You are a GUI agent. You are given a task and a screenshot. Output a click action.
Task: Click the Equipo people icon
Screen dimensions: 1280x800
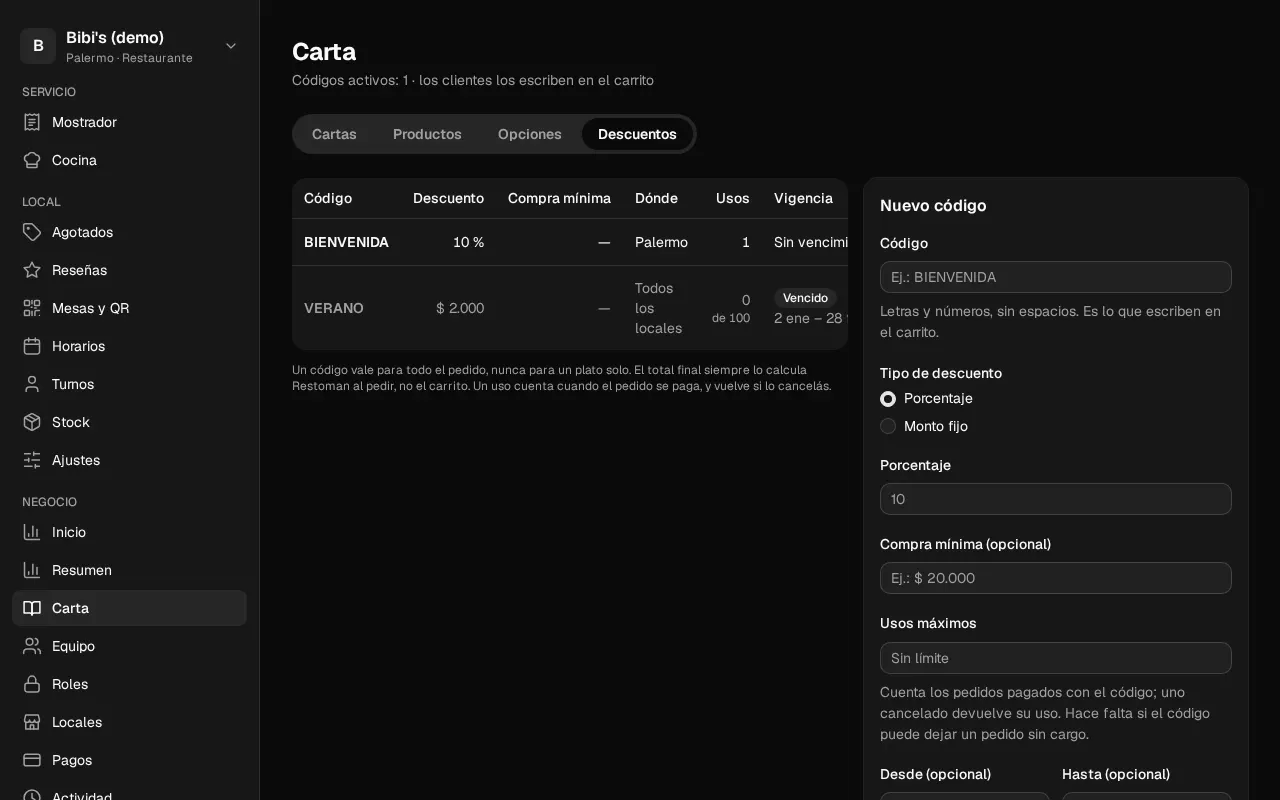click(x=32, y=646)
